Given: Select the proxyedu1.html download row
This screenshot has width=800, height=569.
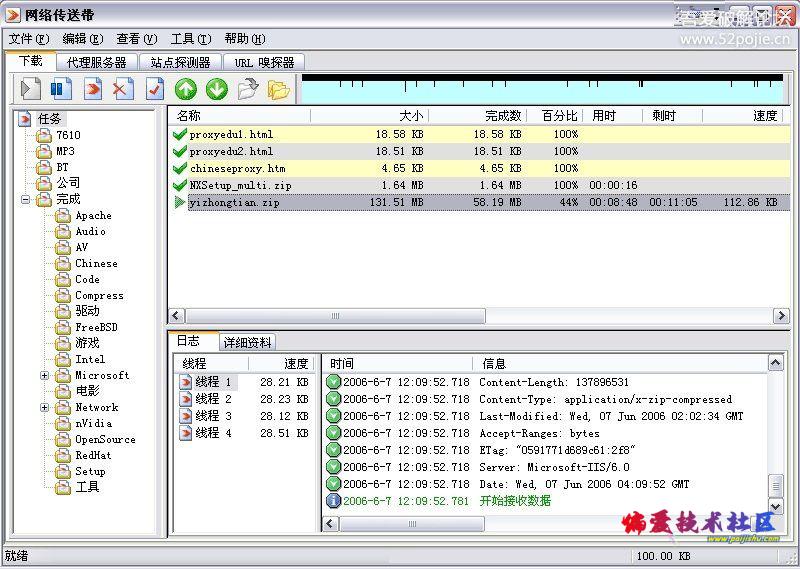Looking at the screenshot, I should [x=480, y=135].
